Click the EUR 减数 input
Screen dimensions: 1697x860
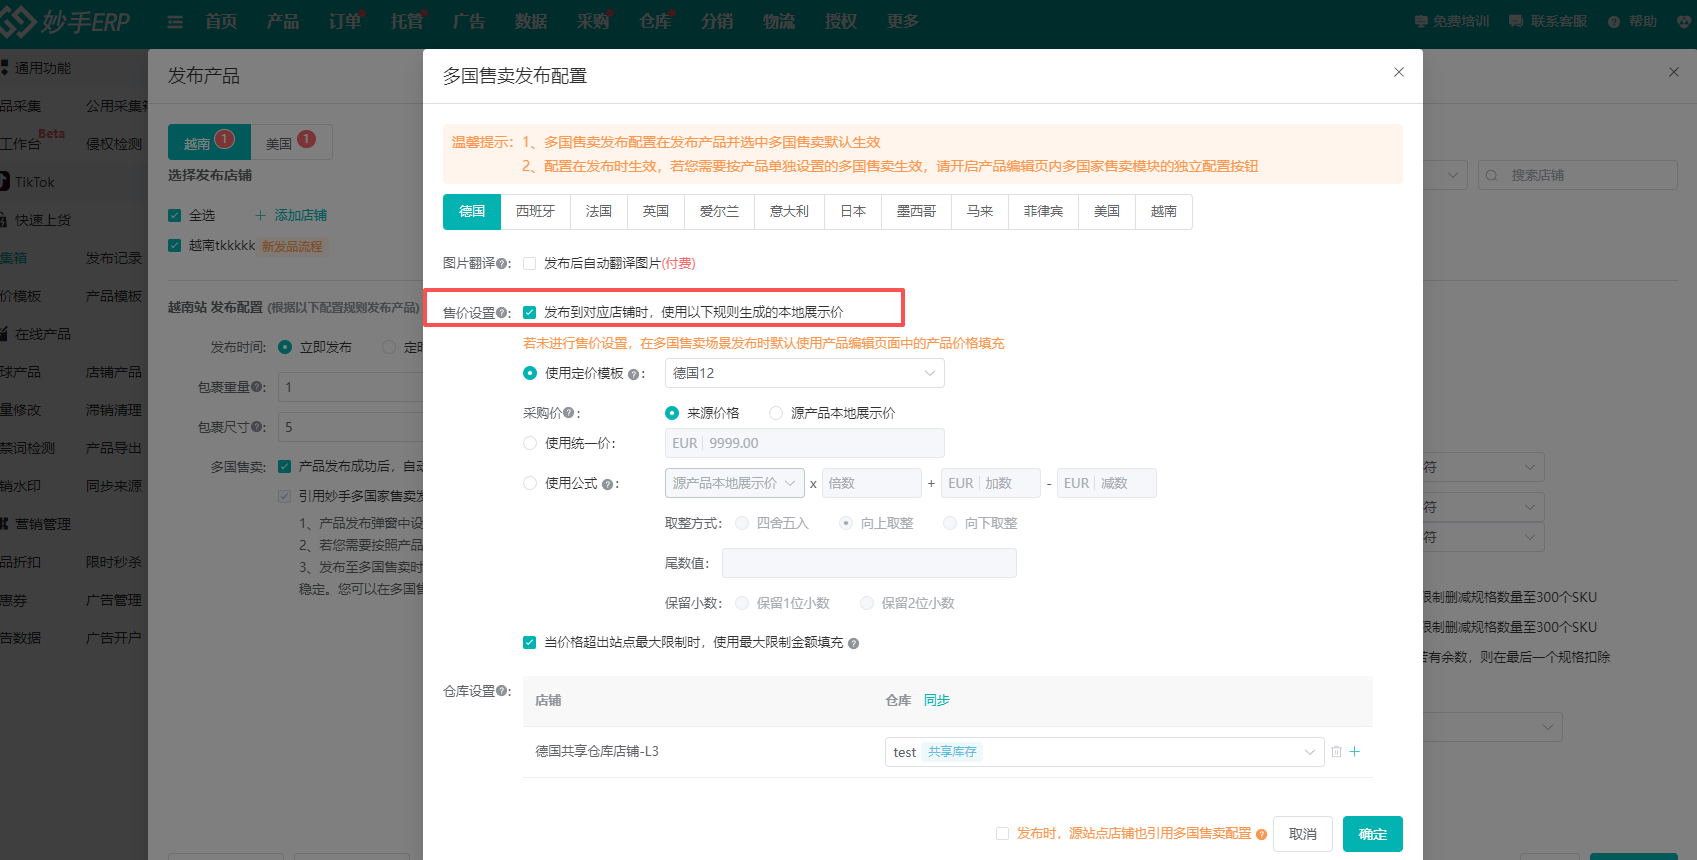coord(1107,483)
